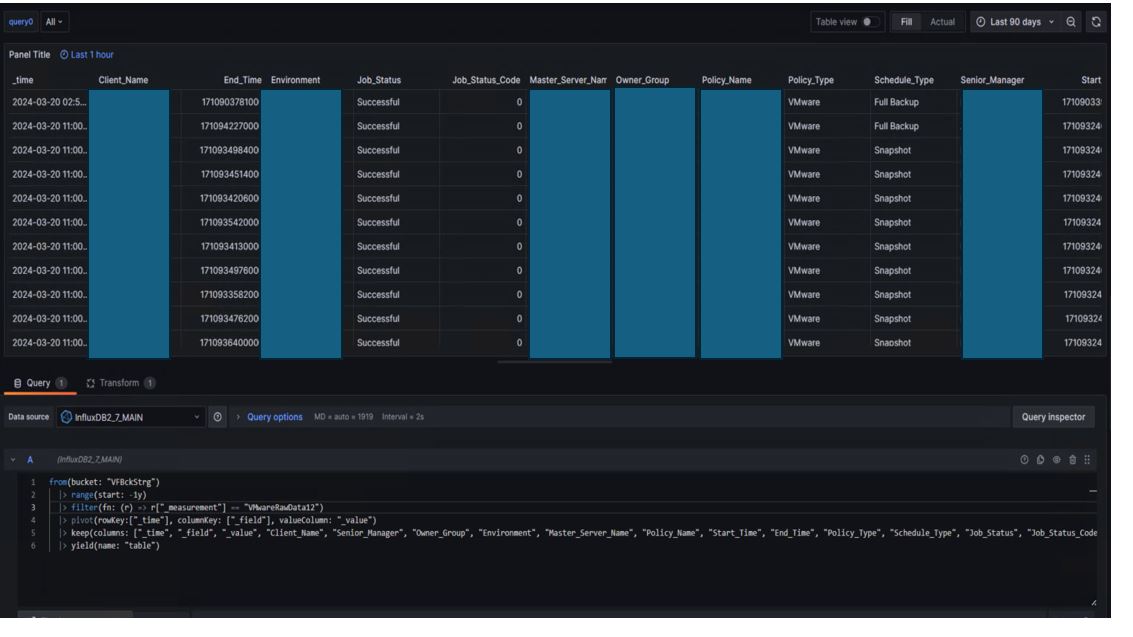This screenshot has height=637, width=1133.
Task: Click the zoom out time range icon
Action: pyautogui.click(x=1071, y=21)
